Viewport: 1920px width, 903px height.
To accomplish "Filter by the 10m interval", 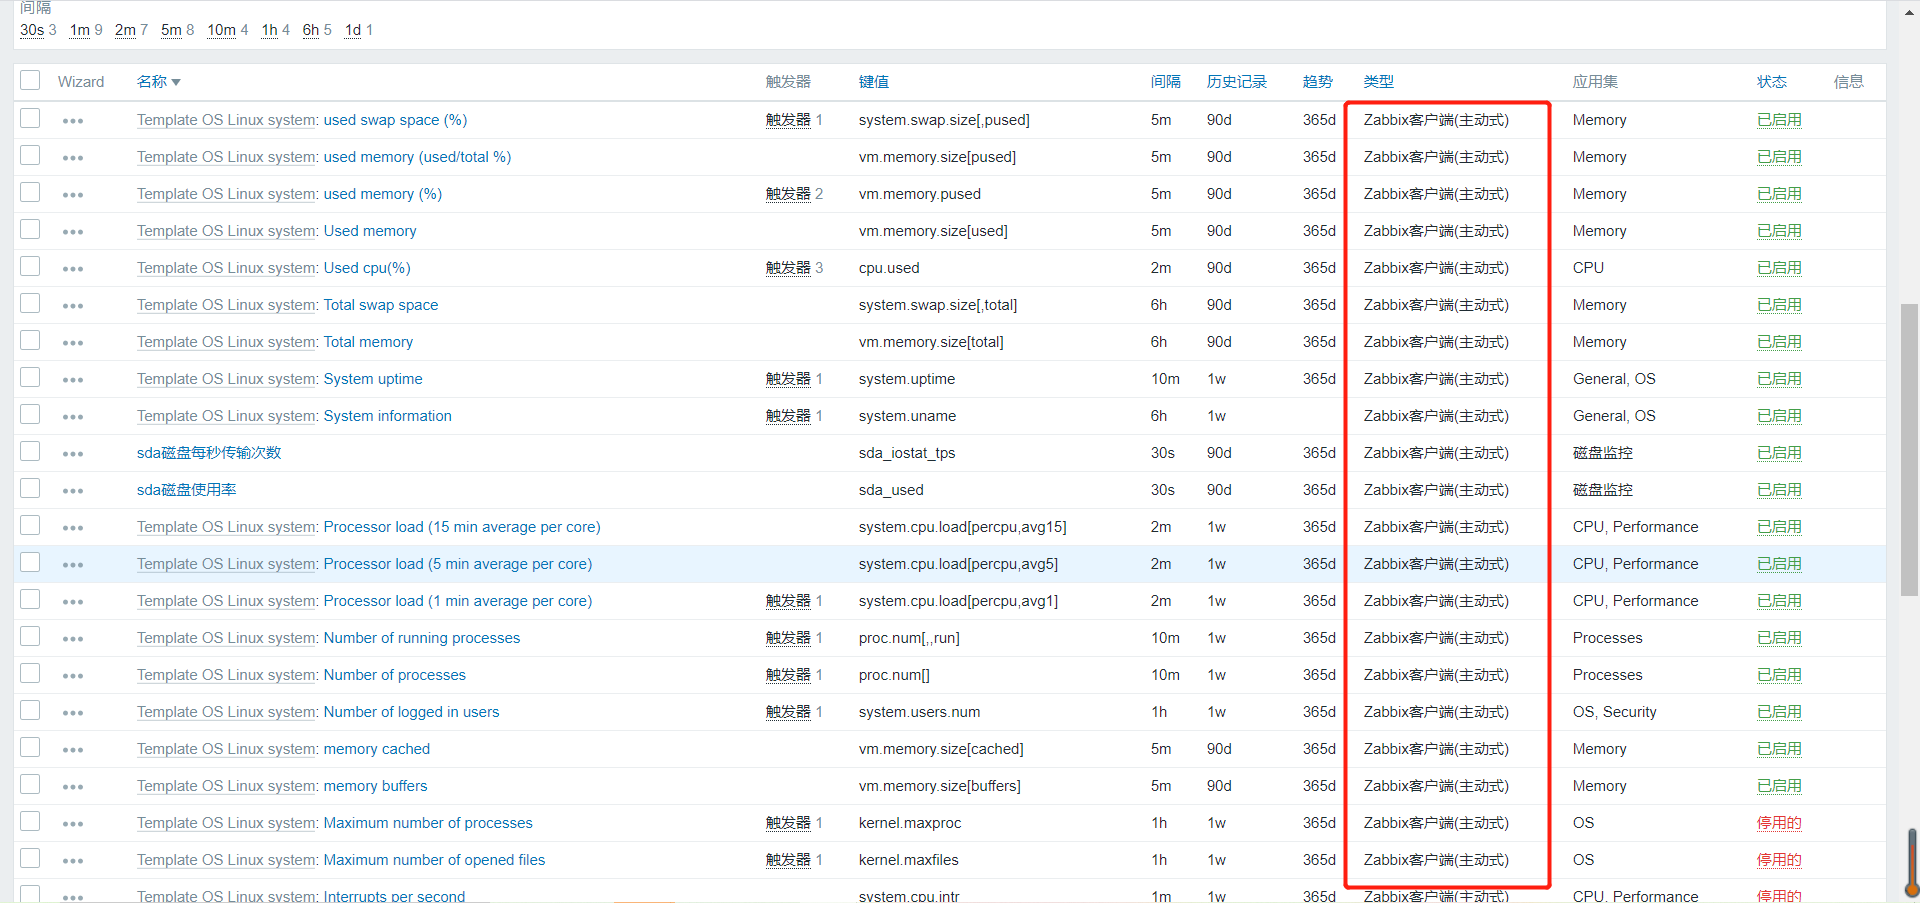I will 221,30.
